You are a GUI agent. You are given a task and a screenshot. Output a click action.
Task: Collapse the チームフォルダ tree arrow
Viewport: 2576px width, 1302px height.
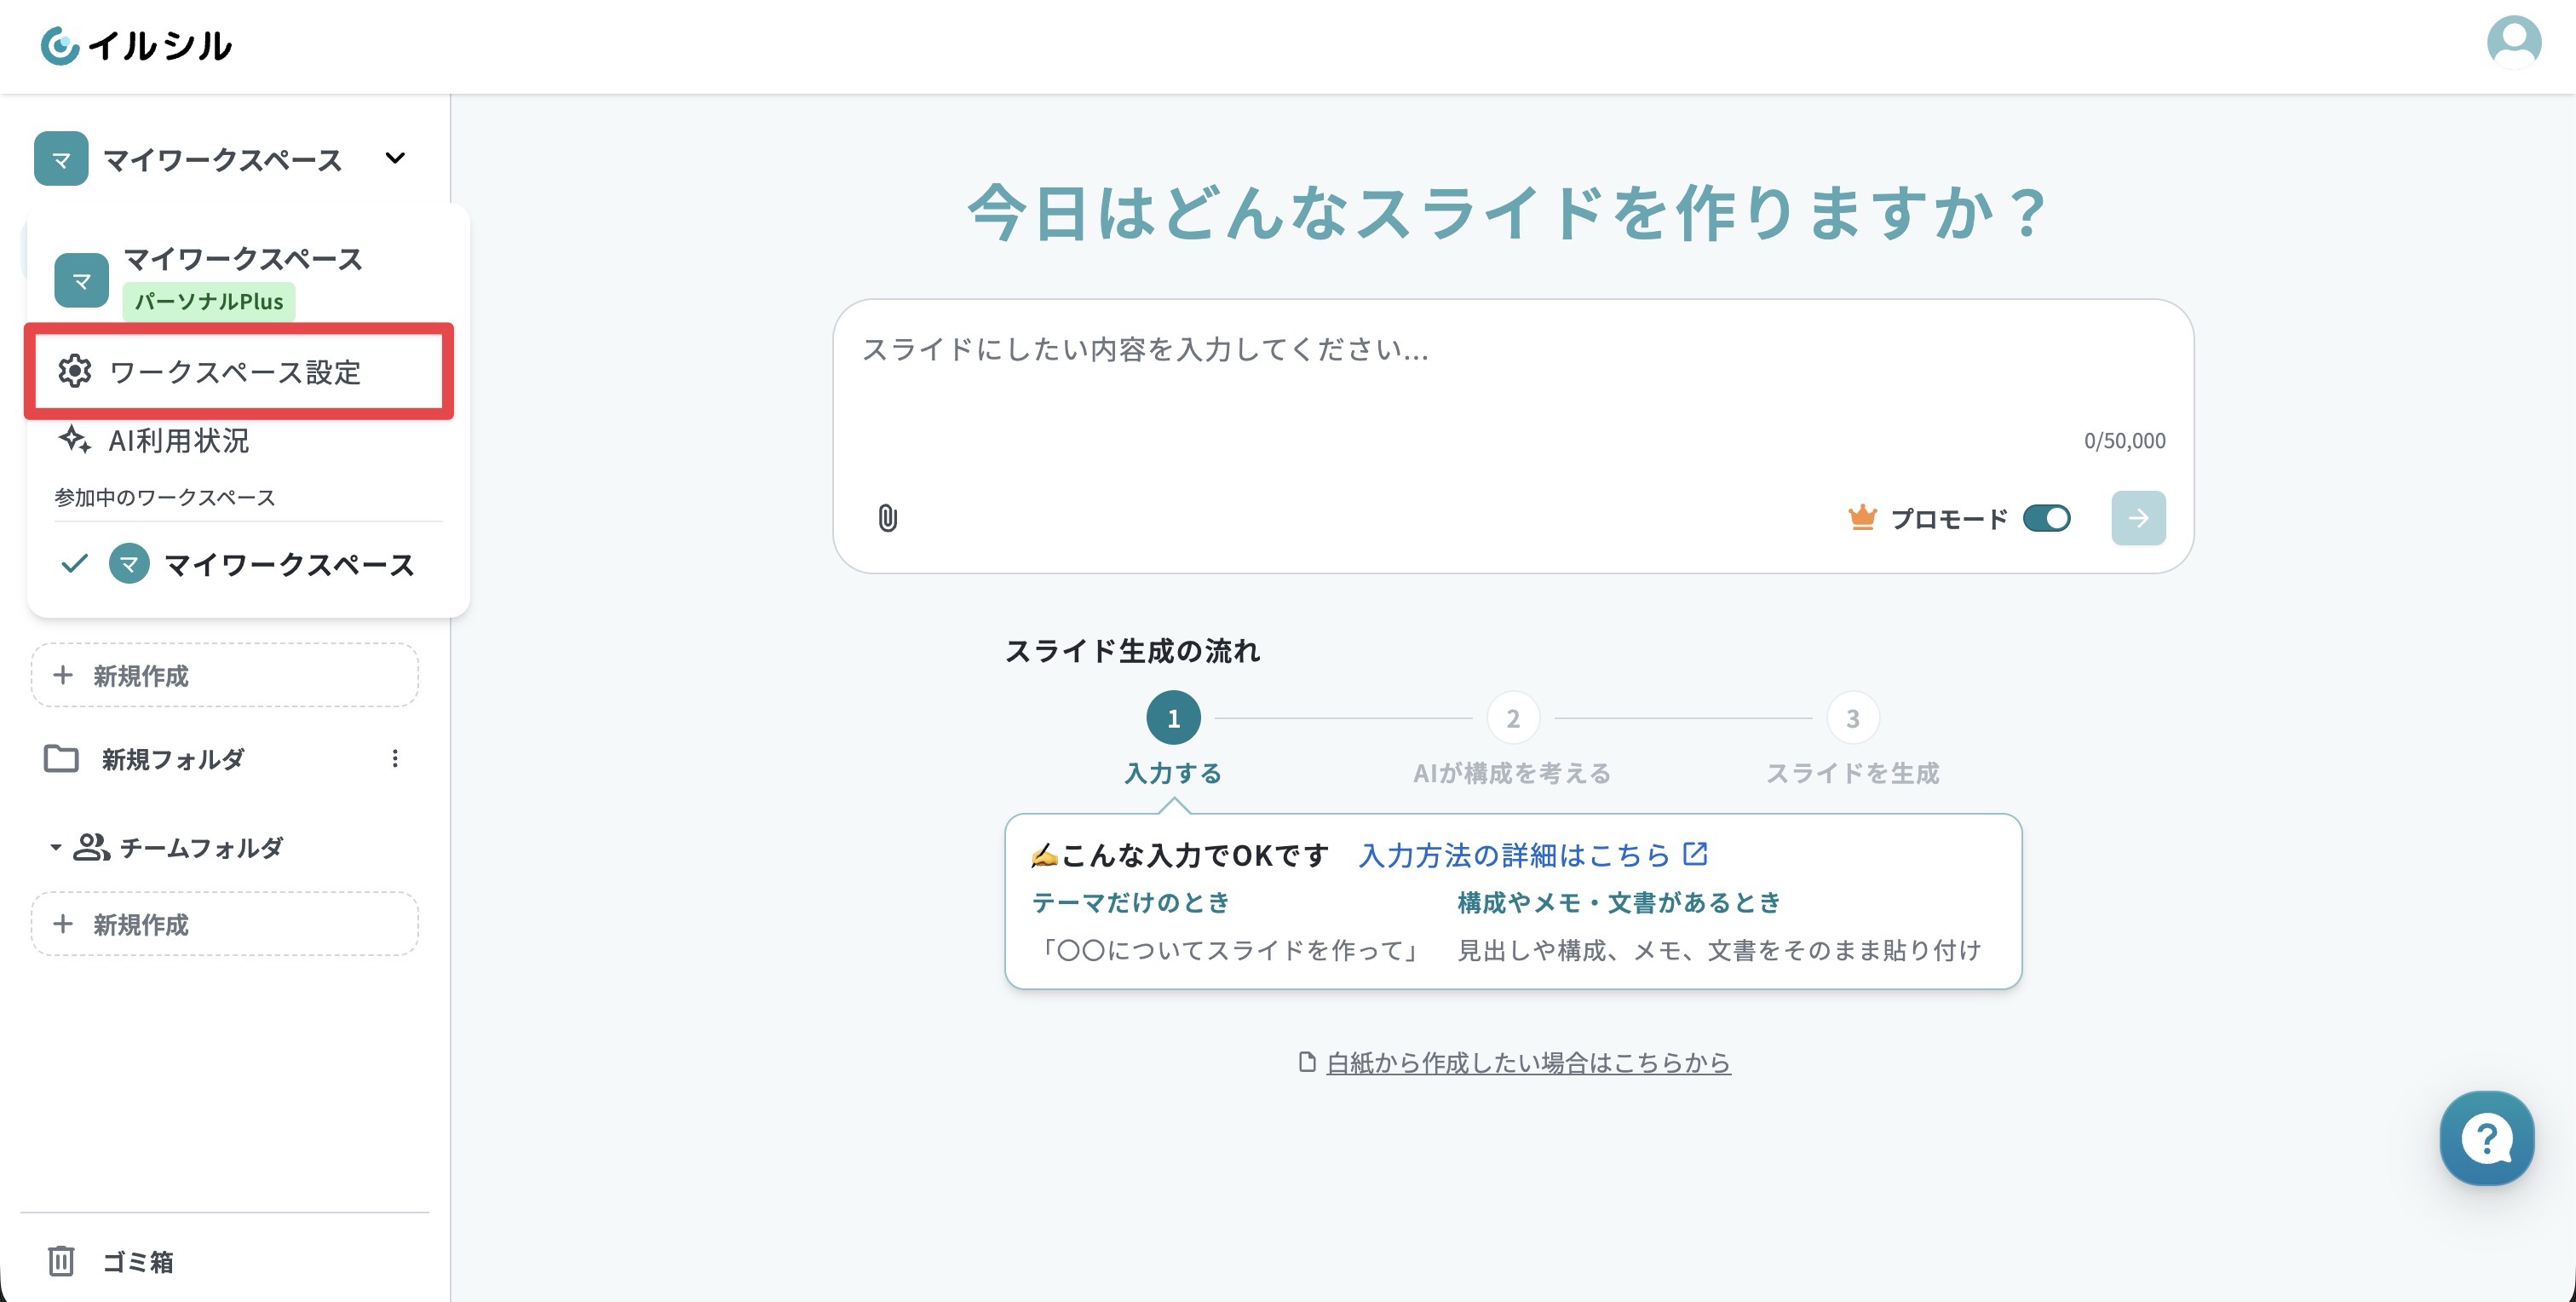56,847
